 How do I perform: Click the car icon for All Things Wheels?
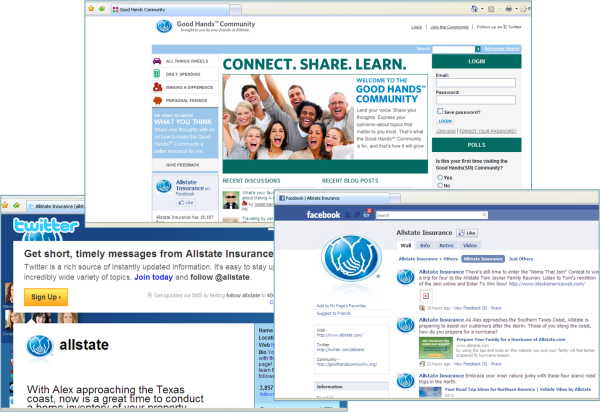click(157, 61)
